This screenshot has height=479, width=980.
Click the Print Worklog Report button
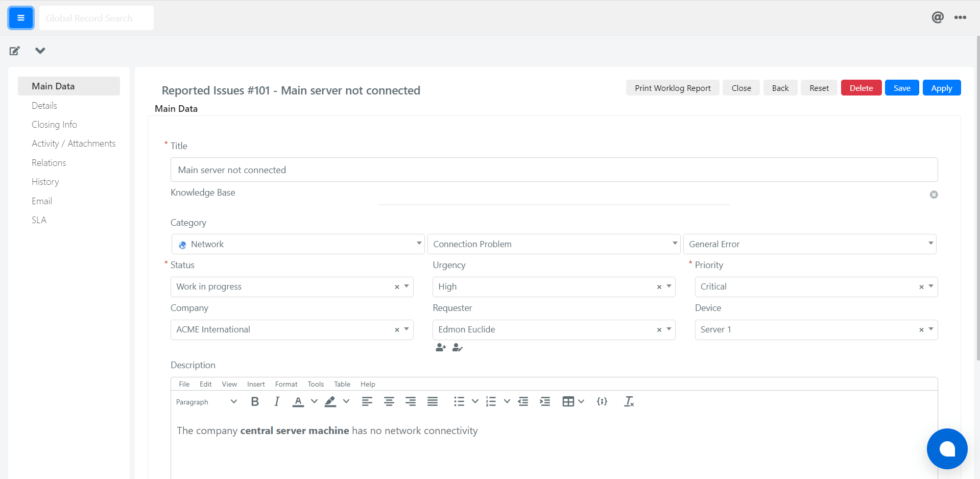[x=672, y=88]
